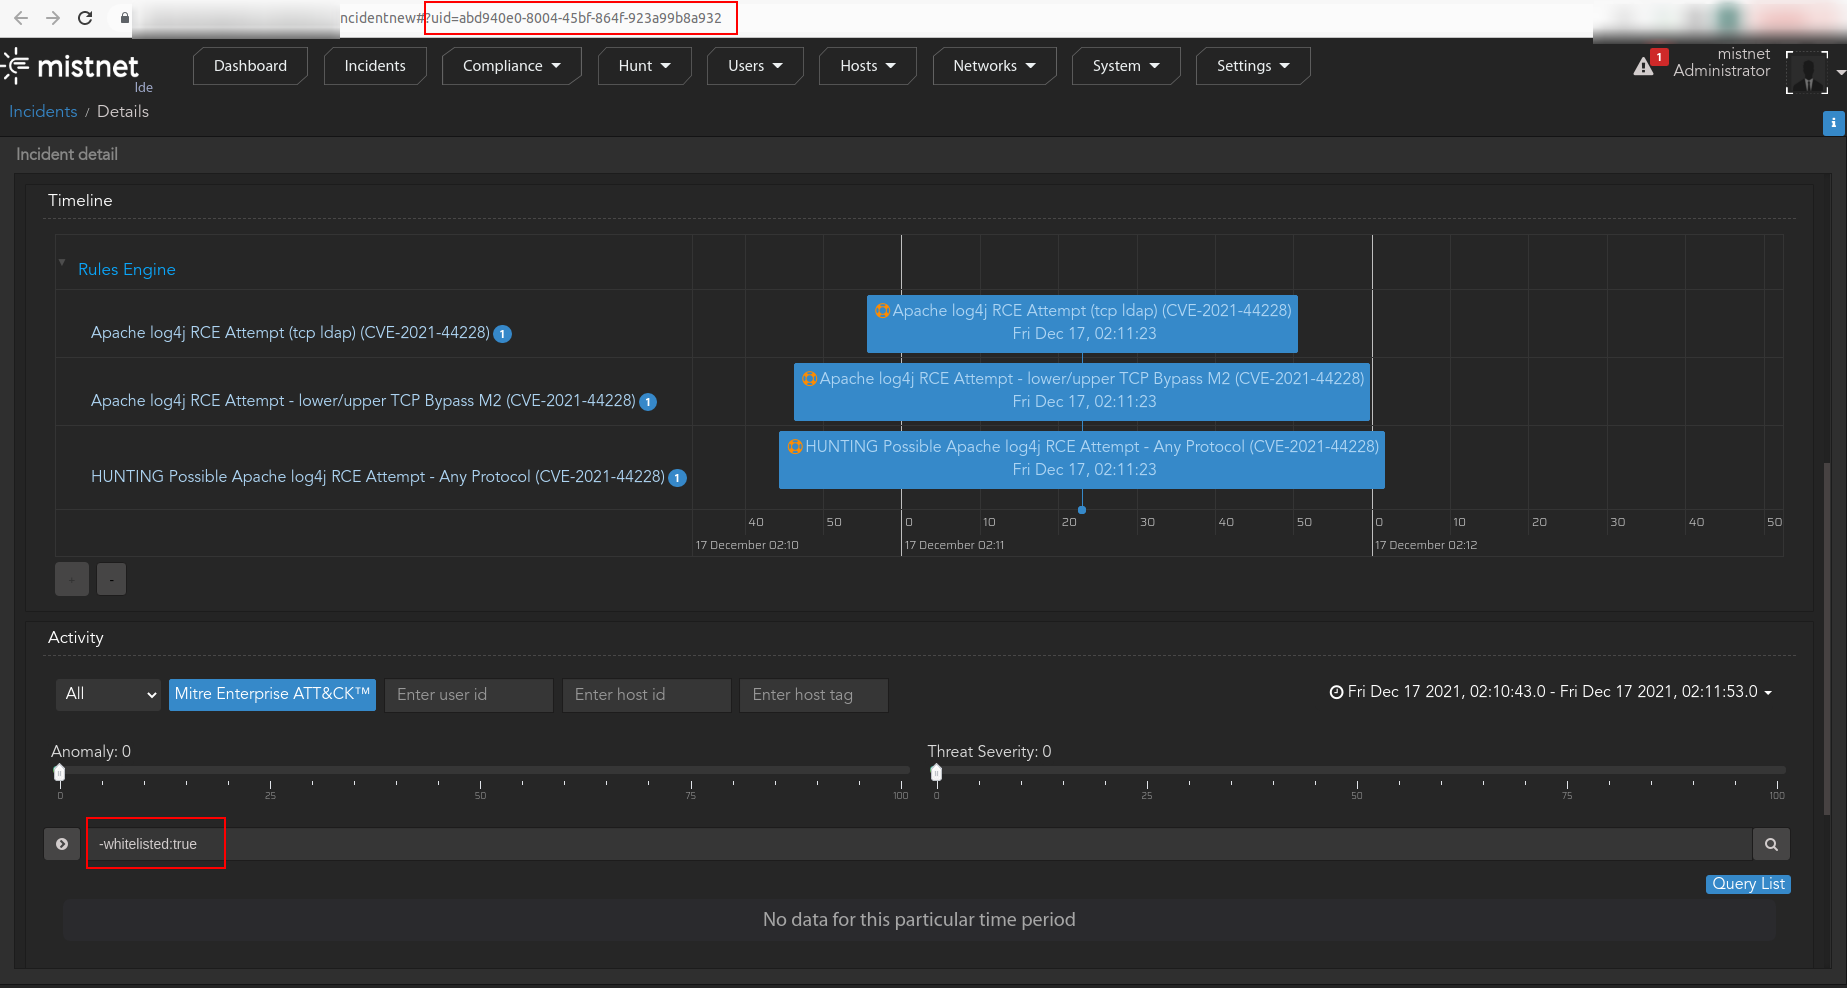The width and height of the screenshot is (1847, 988).
Task: Expand the Compliance menu
Action: coord(511,66)
